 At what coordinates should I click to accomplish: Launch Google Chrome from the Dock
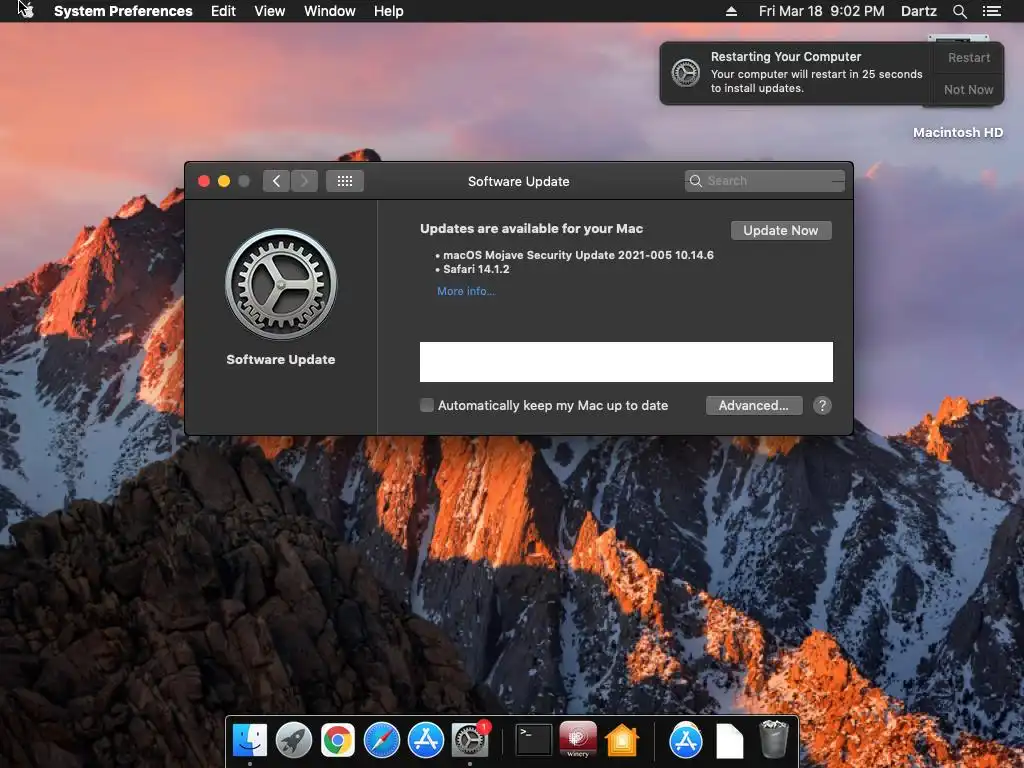point(338,741)
